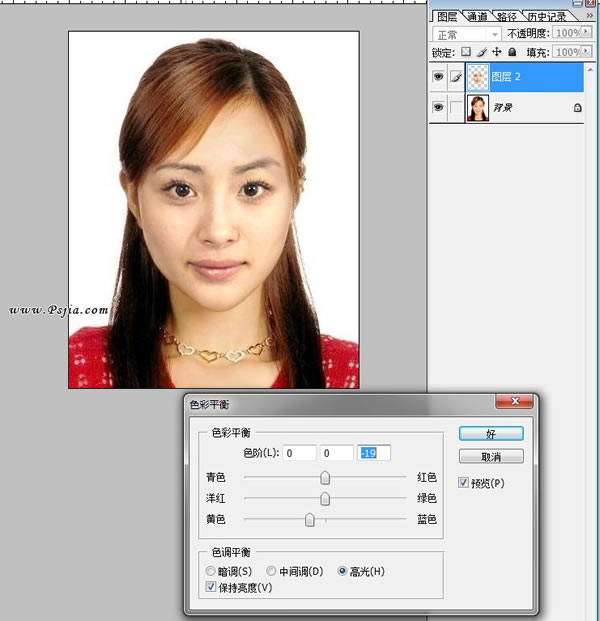Viewport: 600px width, 621px height.
Task: Select the 暗调(S) radio button
Action: click(210, 571)
